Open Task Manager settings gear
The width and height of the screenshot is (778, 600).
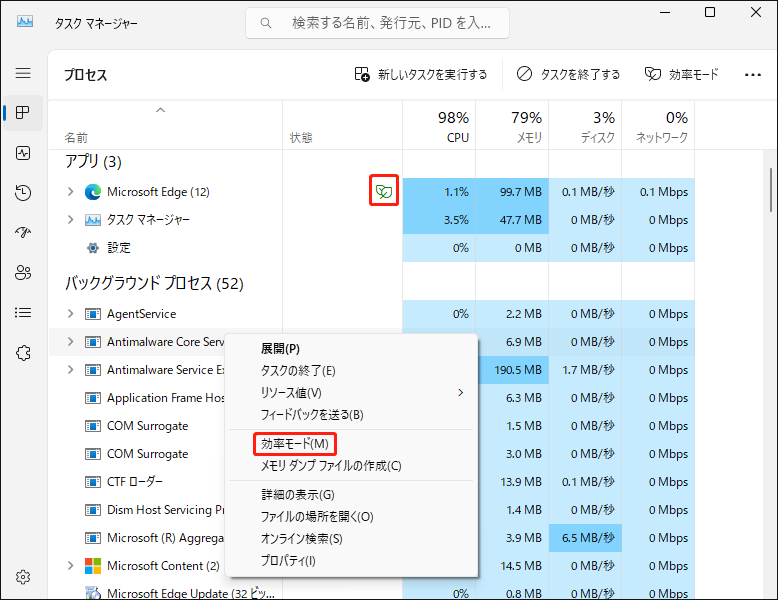pos(23,577)
